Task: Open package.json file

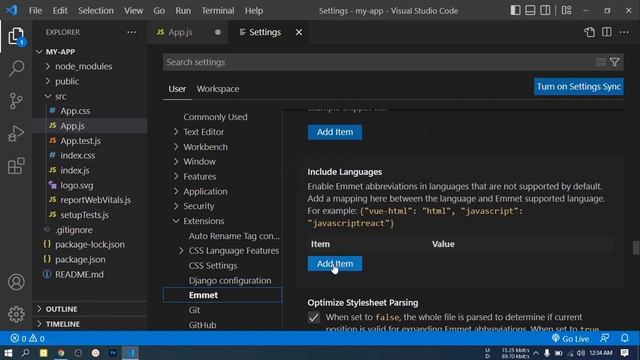Action: tap(80, 259)
